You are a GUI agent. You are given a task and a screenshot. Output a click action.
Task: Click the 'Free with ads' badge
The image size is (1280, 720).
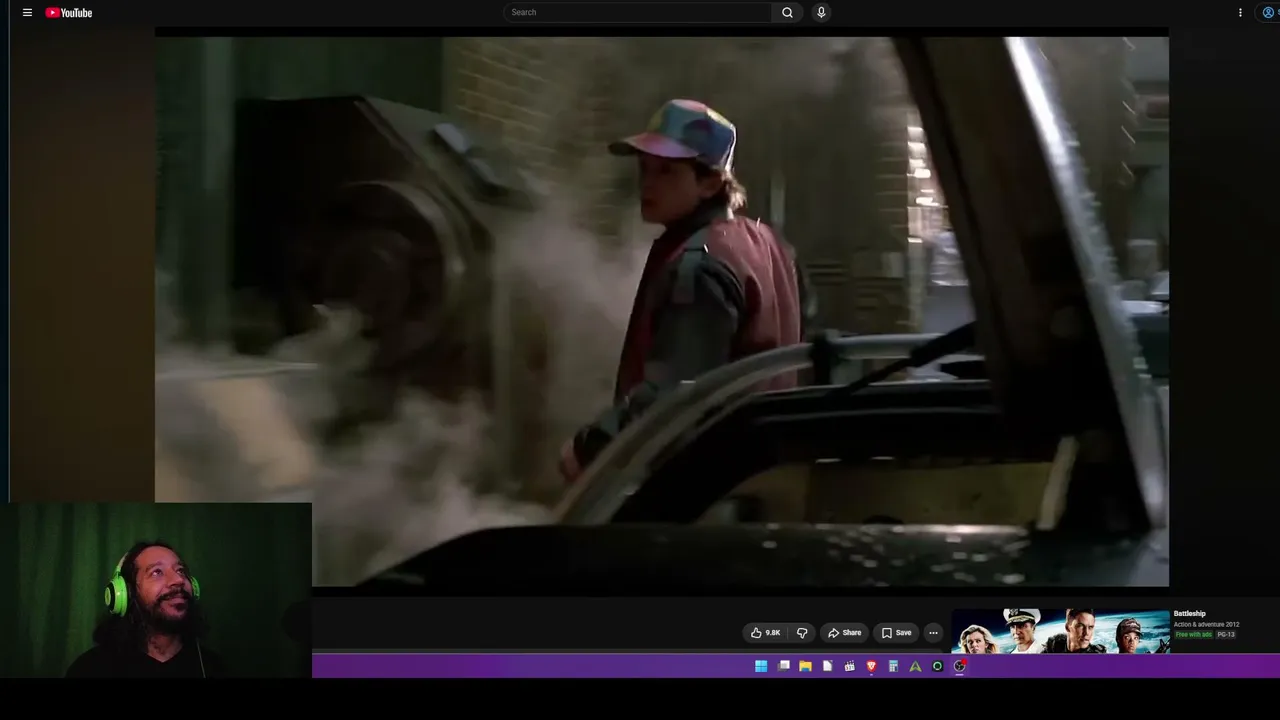coord(1194,634)
